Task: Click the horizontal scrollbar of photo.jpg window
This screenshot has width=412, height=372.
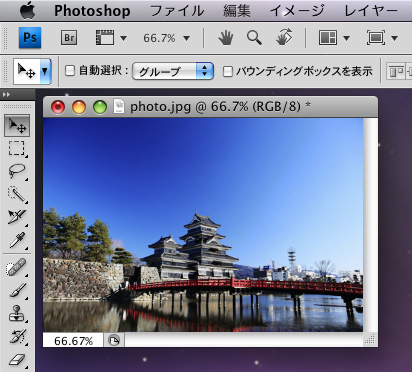Action: click(x=244, y=340)
